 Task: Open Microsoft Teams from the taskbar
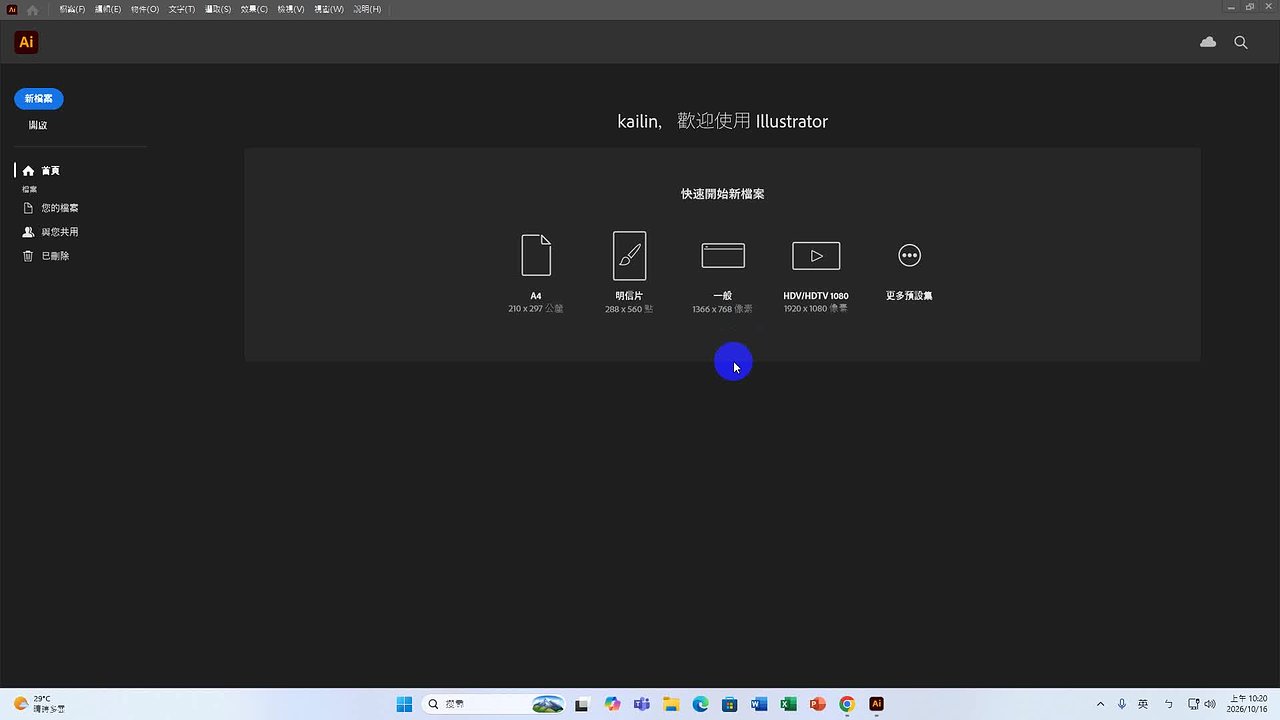click(641, 704)
